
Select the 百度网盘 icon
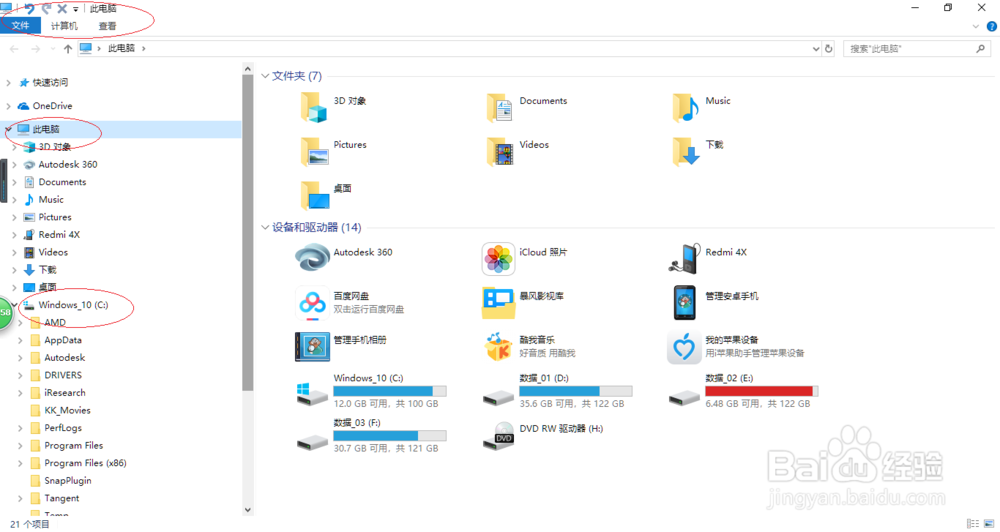pos(312,302)
